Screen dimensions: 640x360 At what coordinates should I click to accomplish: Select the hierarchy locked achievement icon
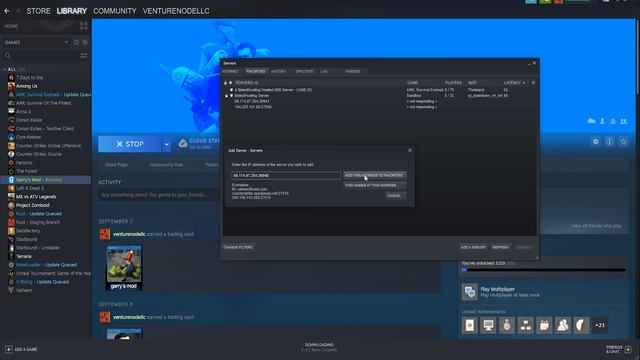(526, 325)
